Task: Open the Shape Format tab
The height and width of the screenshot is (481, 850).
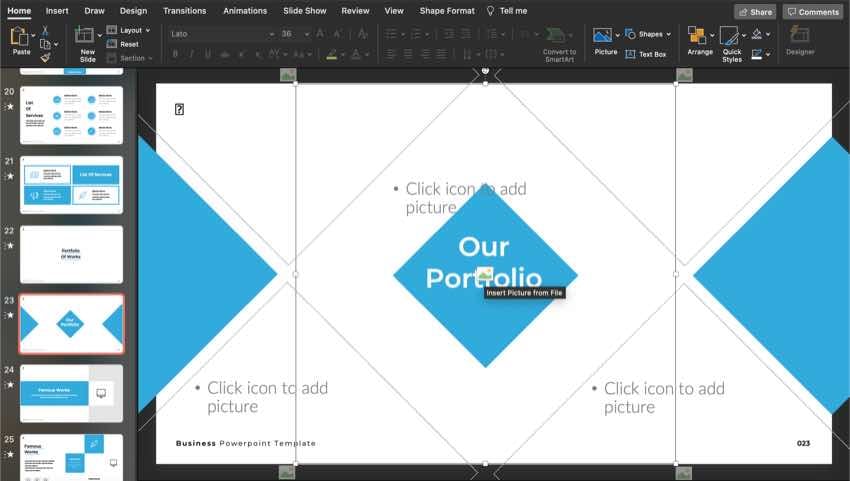Action: click(x=447, y=11)
